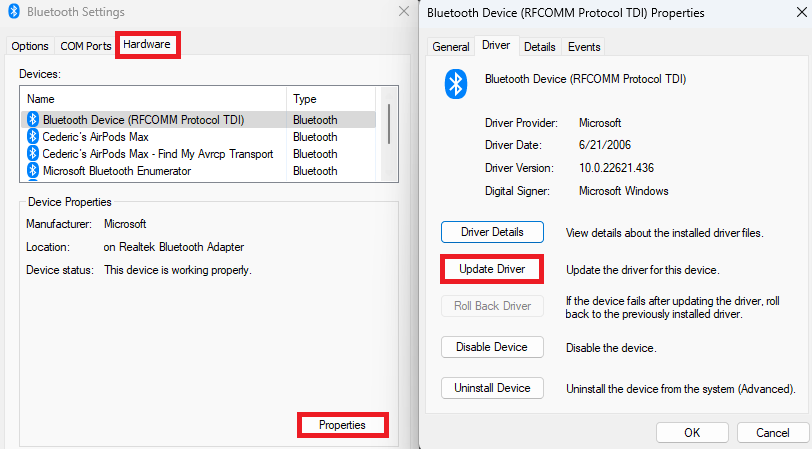Confirm with the OK button
The height and width of the screenshot is (449, 812).
692,432
